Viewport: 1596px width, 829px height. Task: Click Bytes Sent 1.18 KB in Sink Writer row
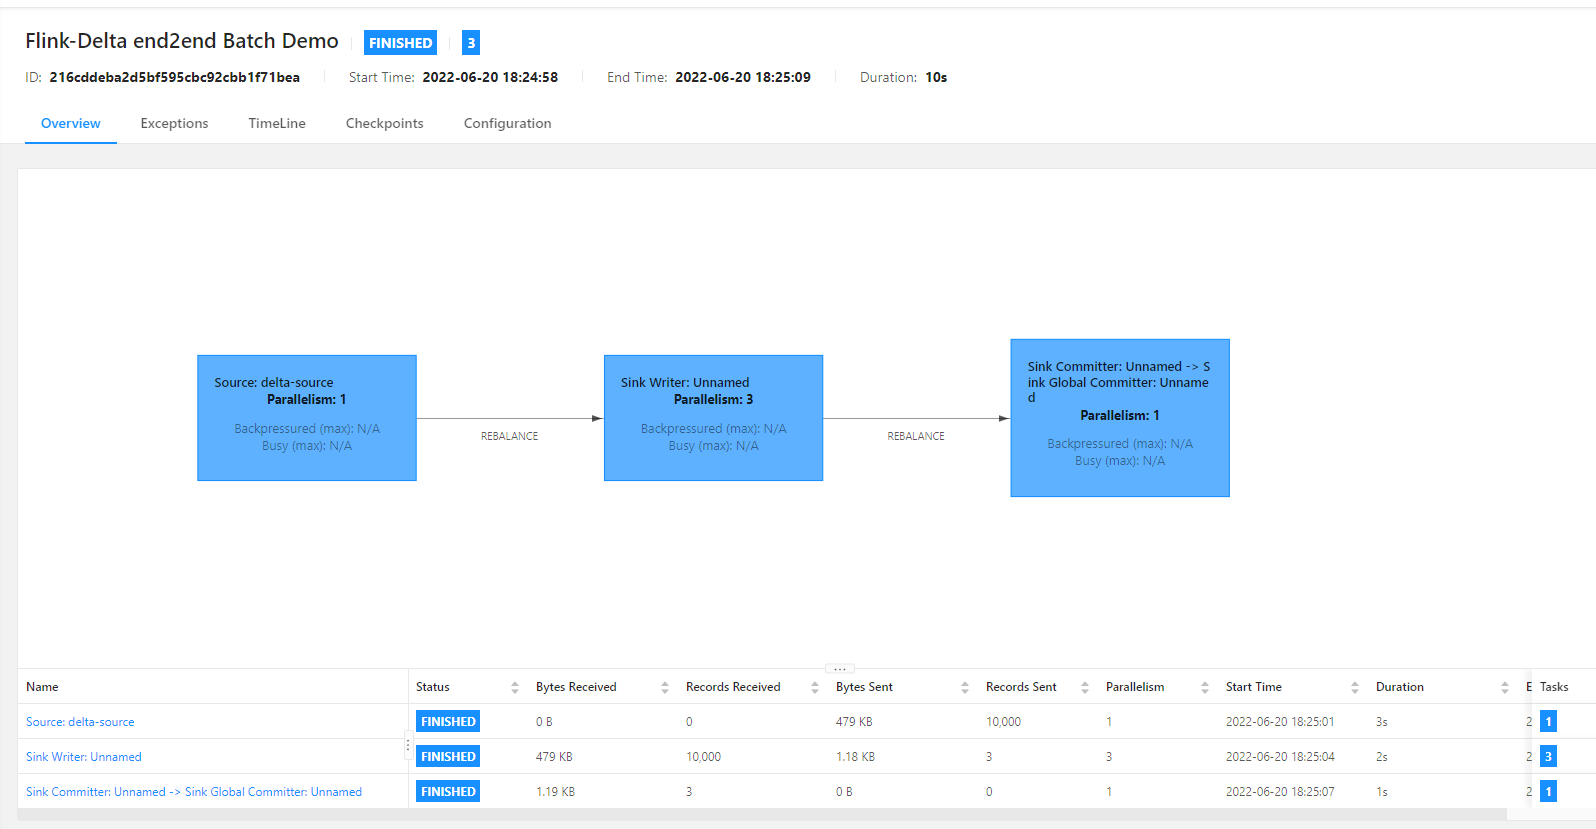pyautogui.click(x=856, y=757)
